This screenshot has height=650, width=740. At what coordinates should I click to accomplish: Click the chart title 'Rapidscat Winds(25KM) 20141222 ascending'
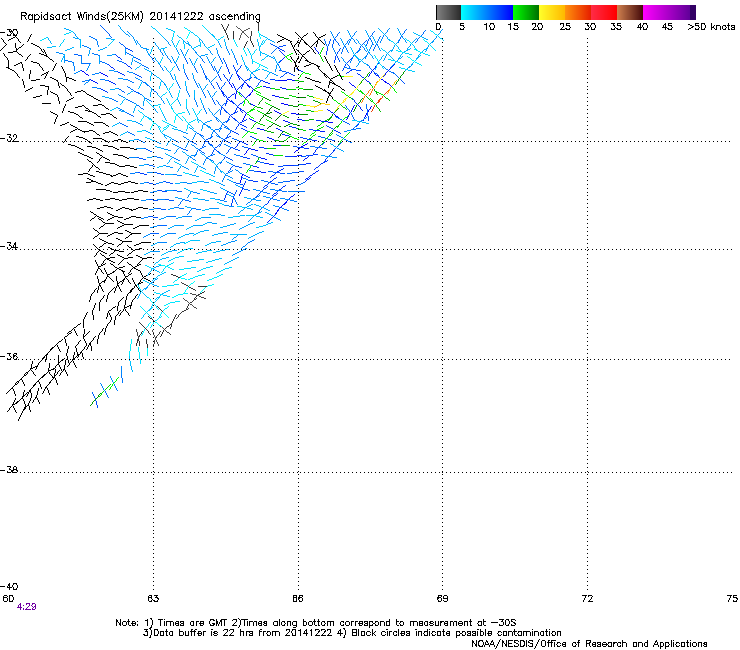coord(140,16)
